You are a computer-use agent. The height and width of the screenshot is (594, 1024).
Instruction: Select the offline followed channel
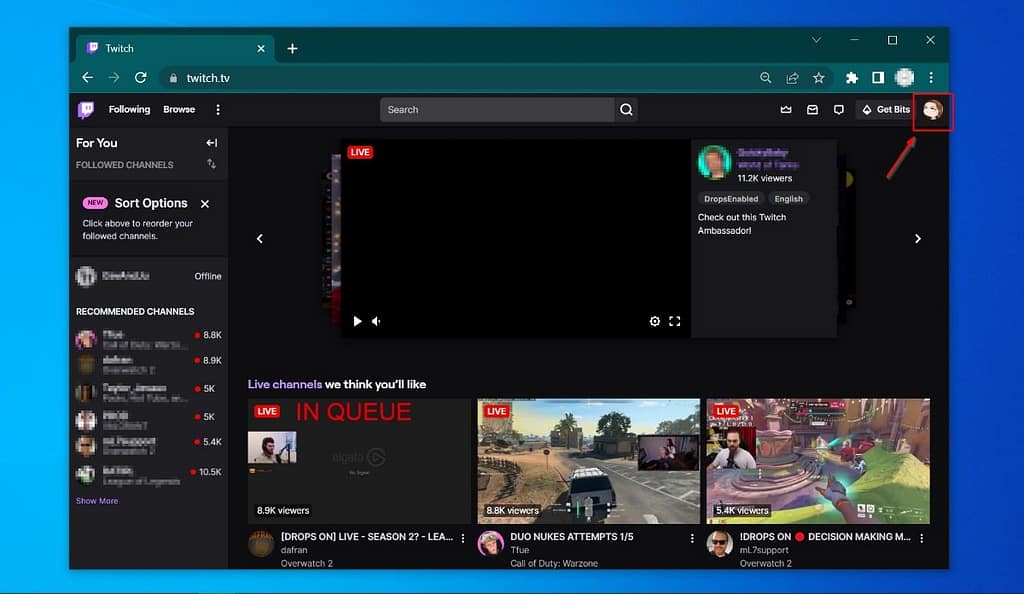pos(149,276)
